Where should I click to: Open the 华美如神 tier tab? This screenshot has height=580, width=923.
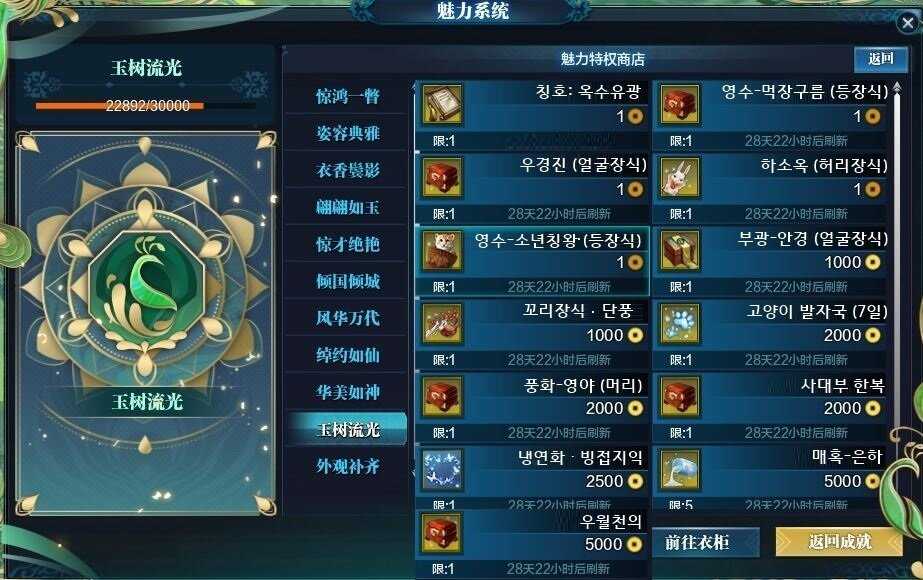(347, 392)
